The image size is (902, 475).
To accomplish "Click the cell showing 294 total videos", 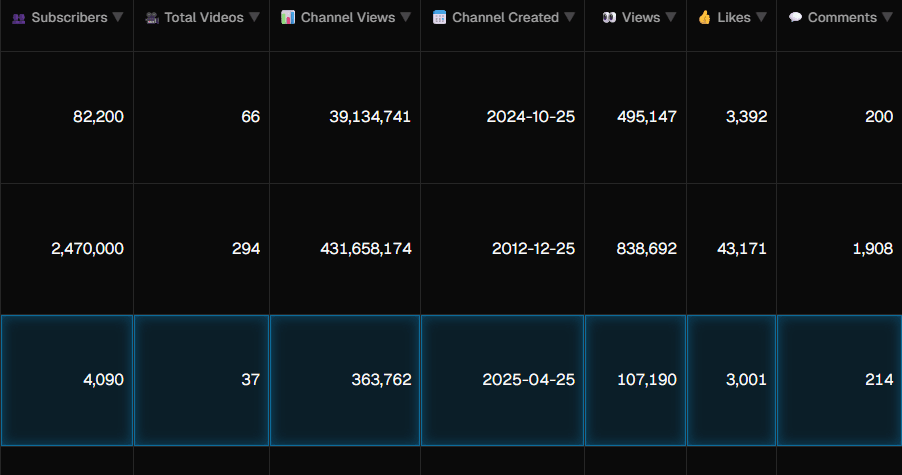I will [x=201, y=249].
